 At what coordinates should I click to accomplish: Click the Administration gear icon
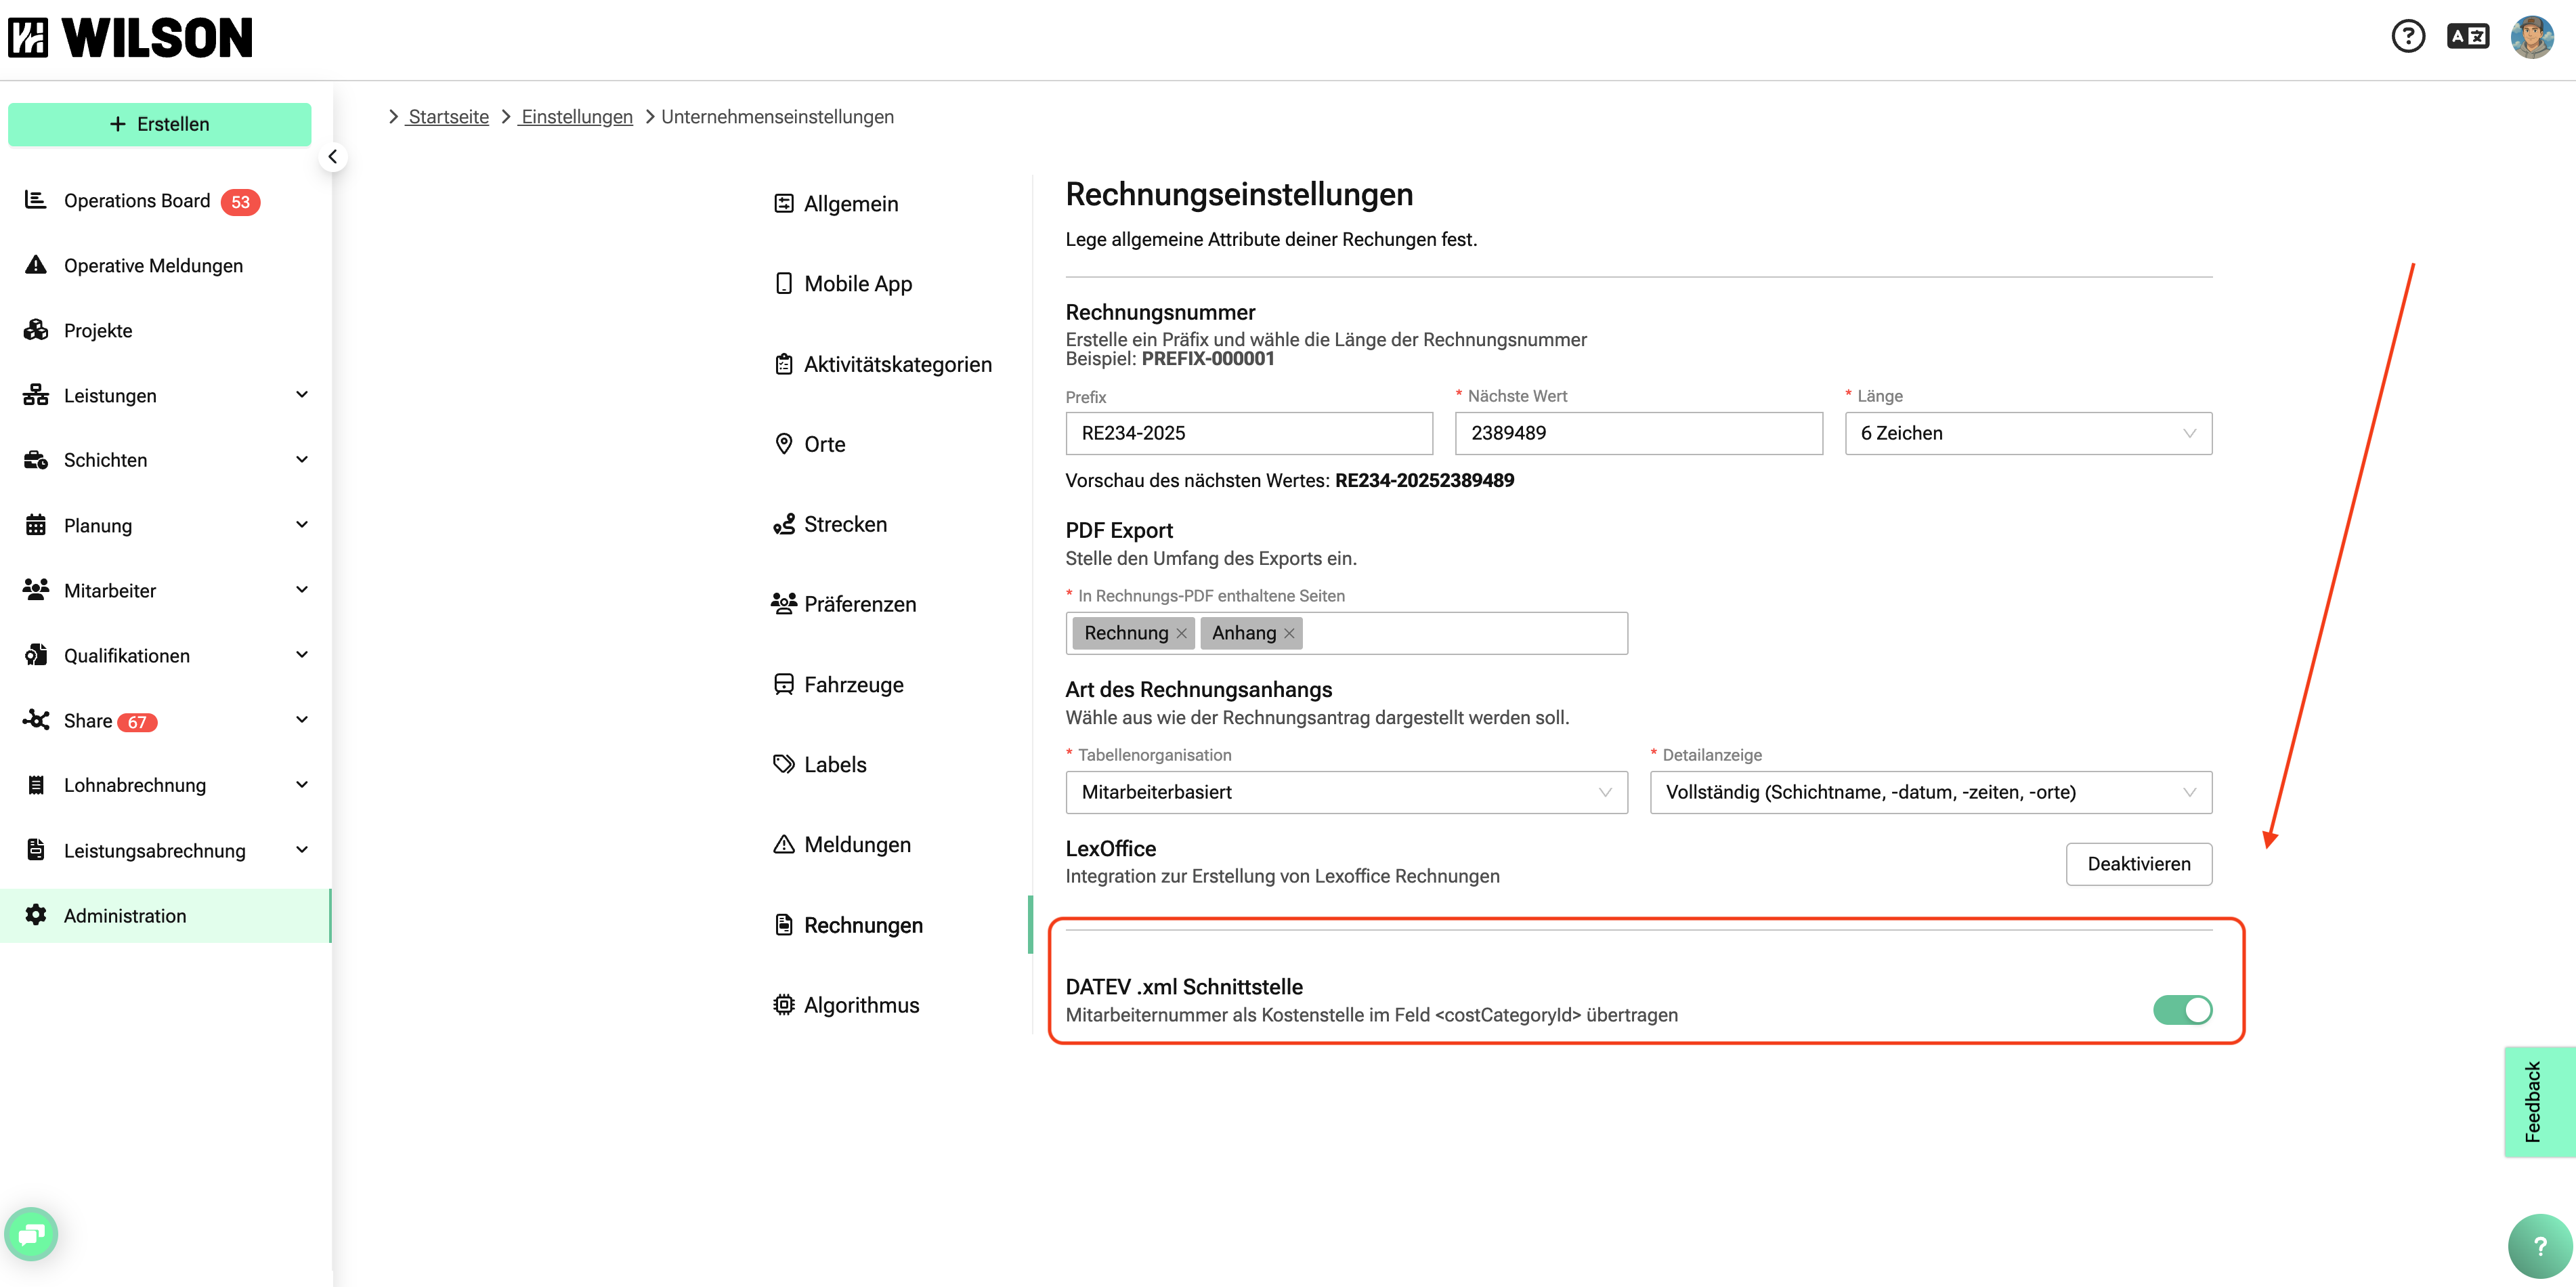[36, 915]
